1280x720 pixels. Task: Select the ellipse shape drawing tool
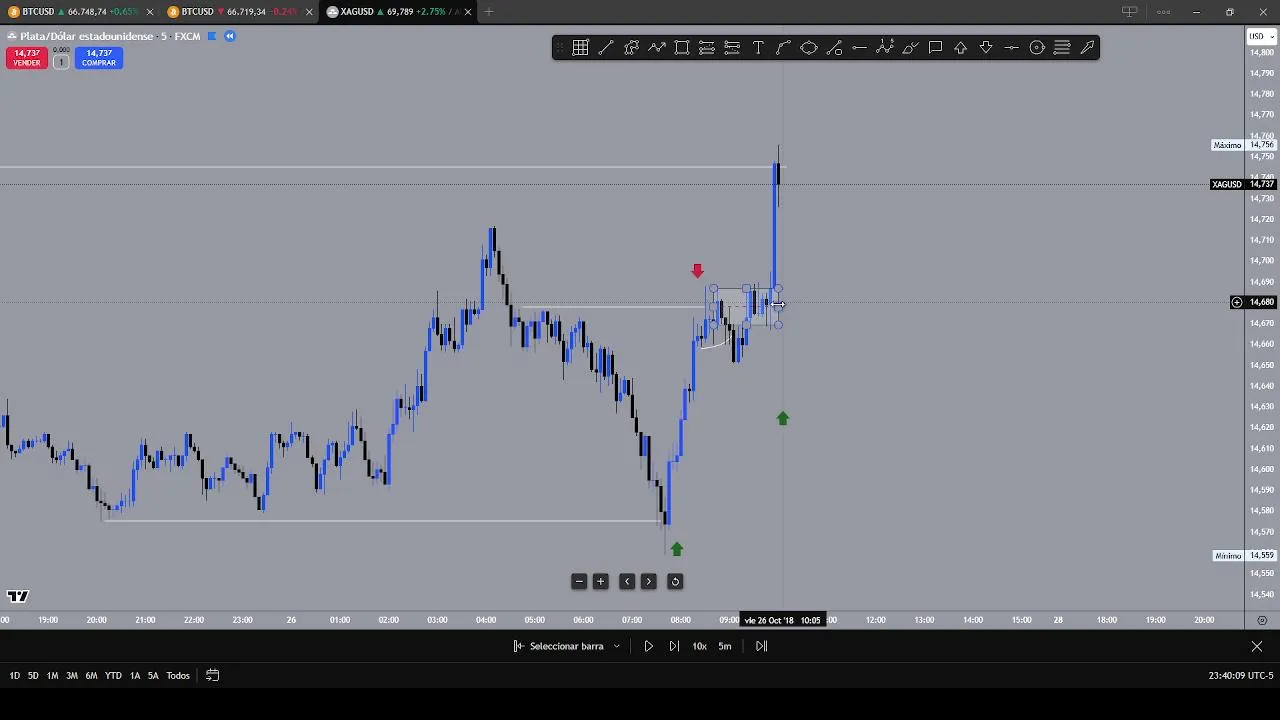(x=809, y=48)
